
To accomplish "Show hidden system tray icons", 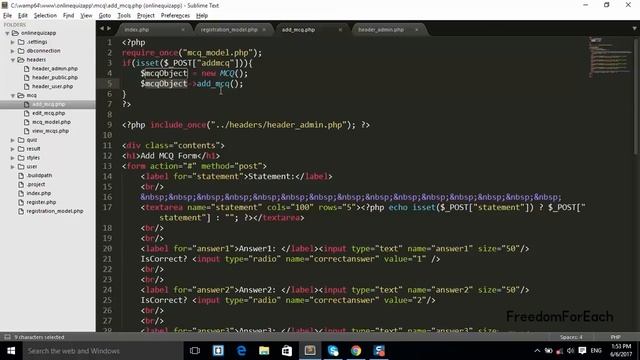I will (537, 351).
